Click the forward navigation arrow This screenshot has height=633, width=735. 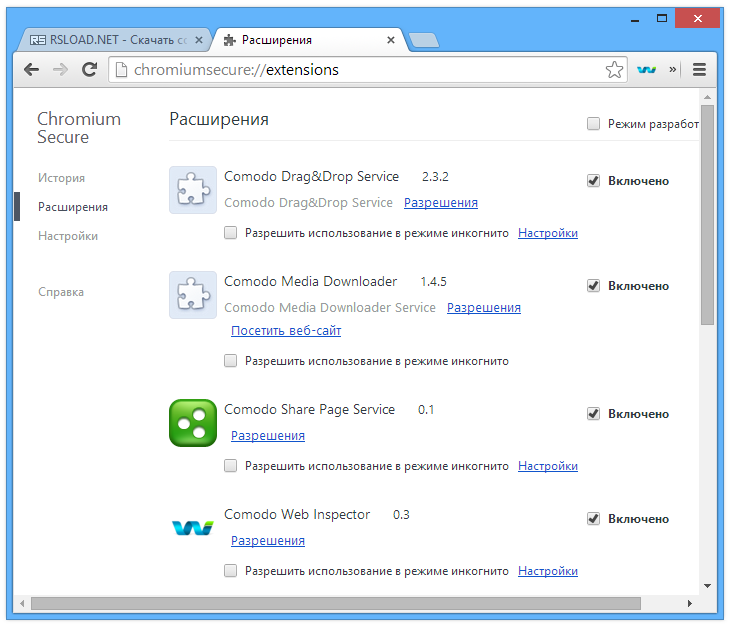coord(60,70)
